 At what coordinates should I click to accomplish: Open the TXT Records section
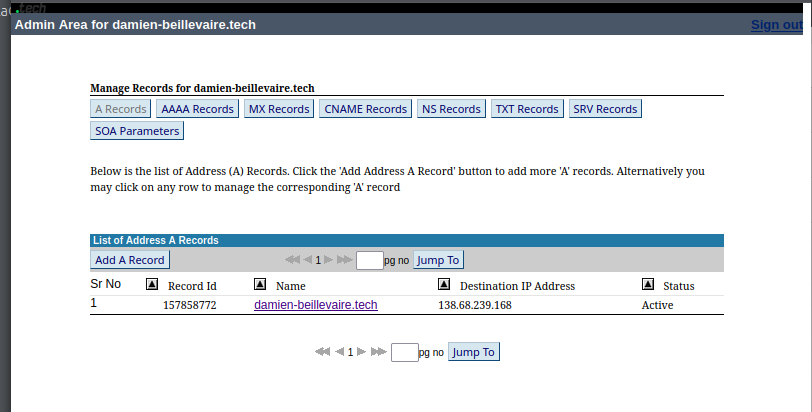(527, 109)
